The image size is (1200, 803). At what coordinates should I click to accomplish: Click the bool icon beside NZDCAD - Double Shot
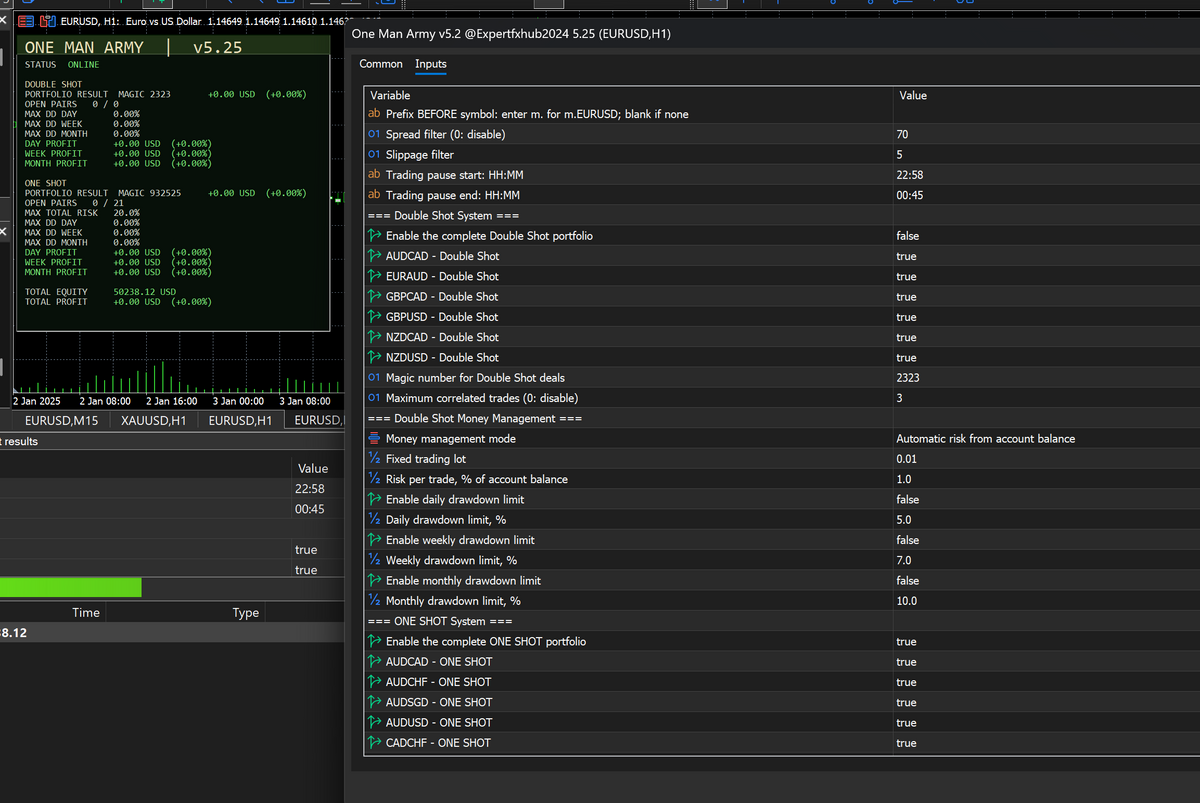(x=375, y=337)
